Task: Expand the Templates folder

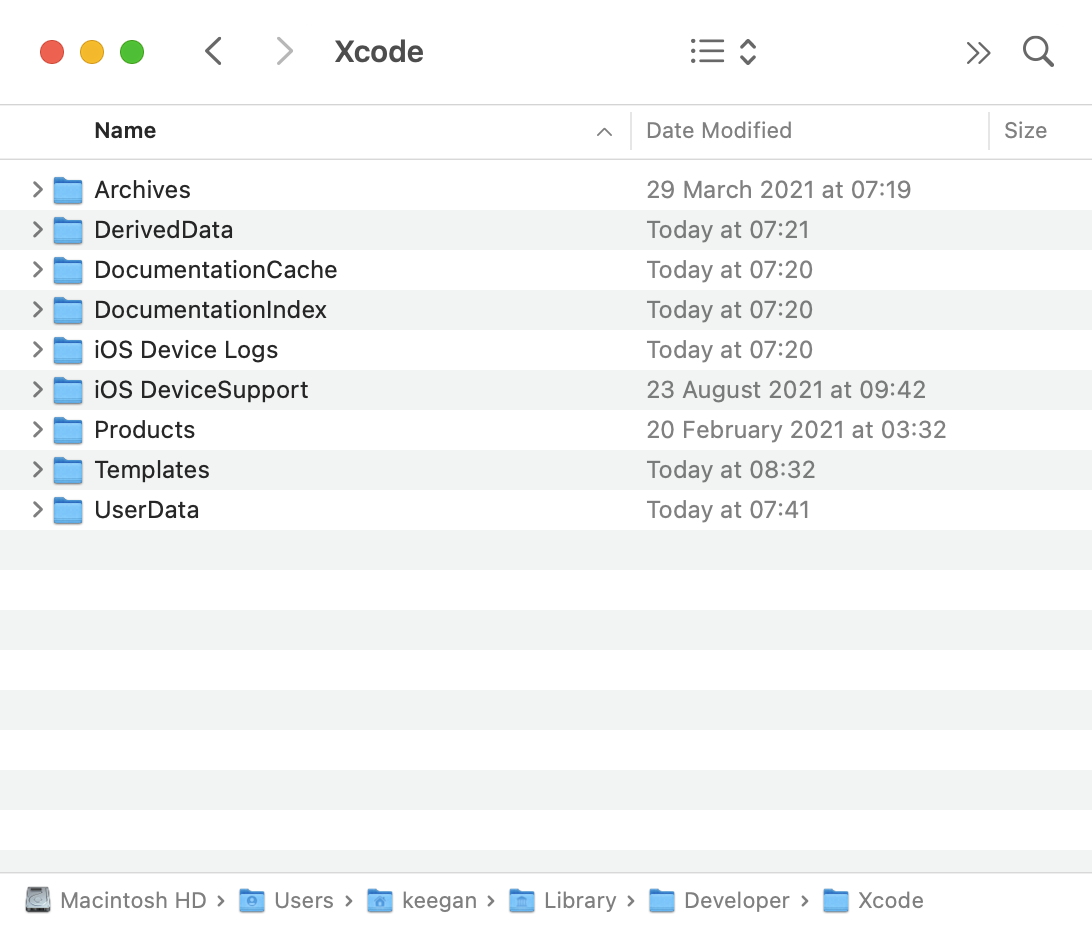Action: point(37,470)
